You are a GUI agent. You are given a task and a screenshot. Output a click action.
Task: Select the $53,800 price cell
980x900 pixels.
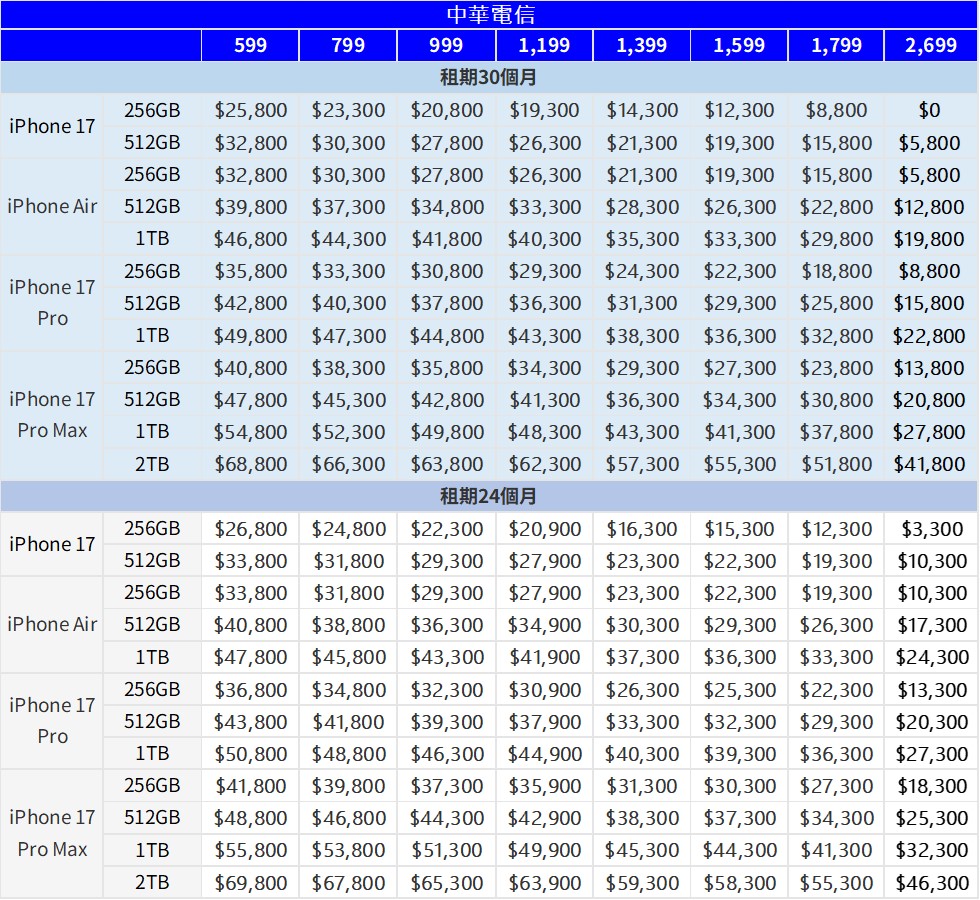(349, 850)
